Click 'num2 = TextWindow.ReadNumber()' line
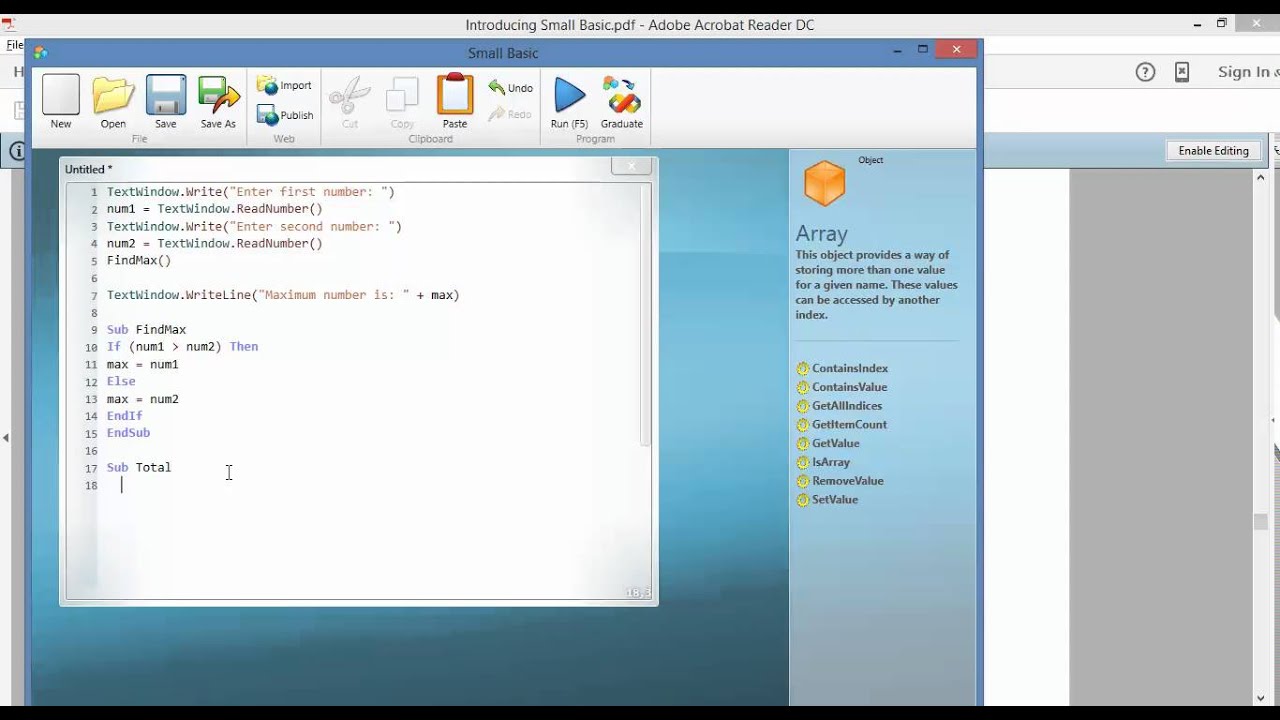This screenshot has width=1280, height=720. 215,244
